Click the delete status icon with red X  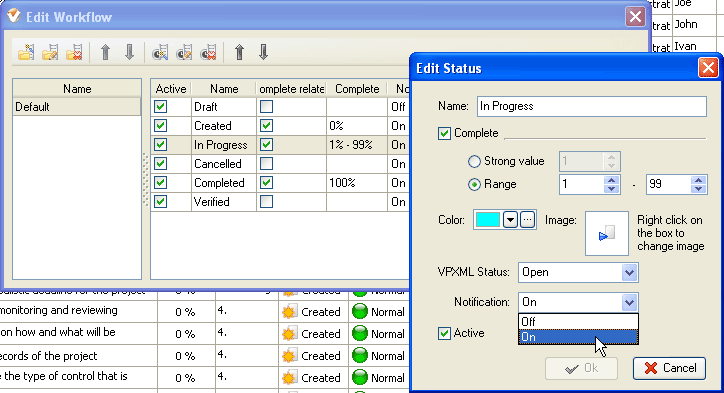[208, 52]
